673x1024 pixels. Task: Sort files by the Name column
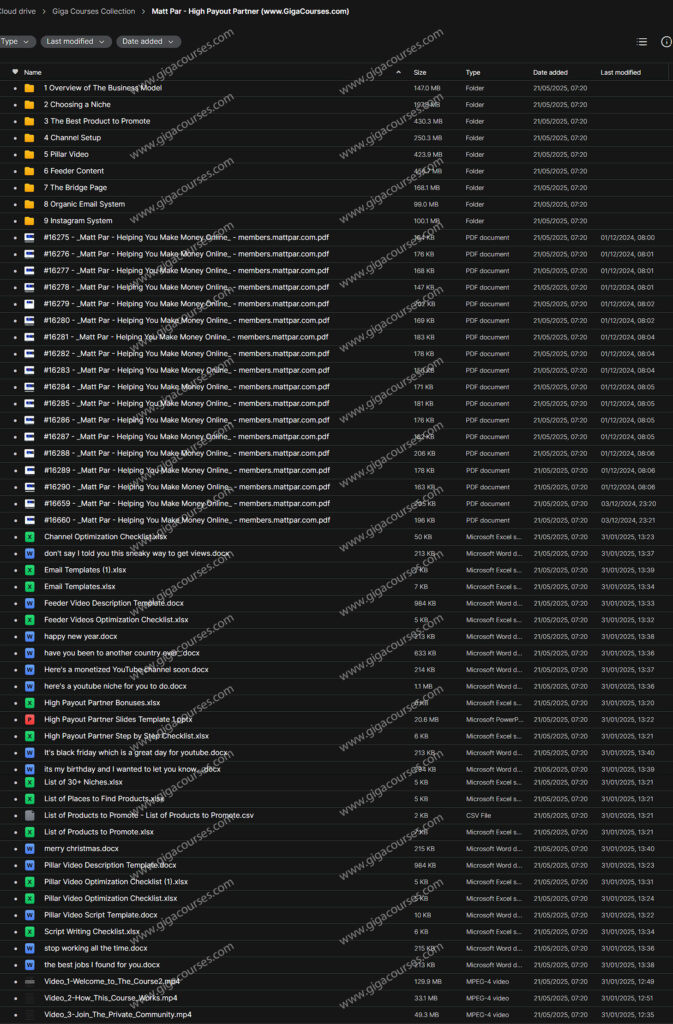tap(33, 72)
